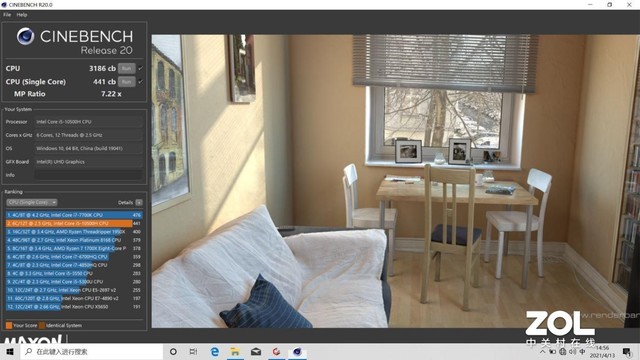This screenshot has width=640, height=360.
Task: Click the taskbar search box
Action: click(92, 351)
